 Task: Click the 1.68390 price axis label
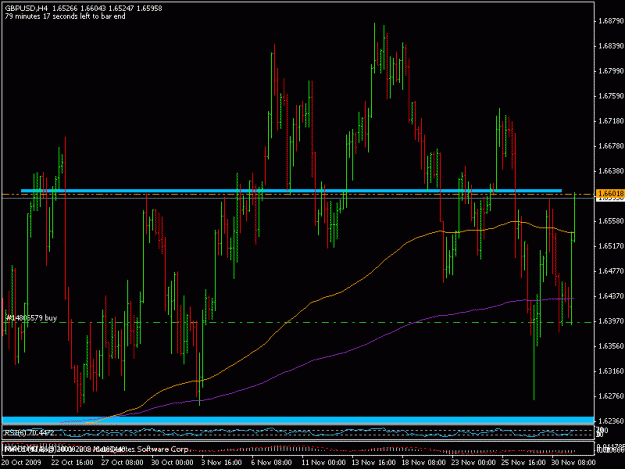point(611,46)
